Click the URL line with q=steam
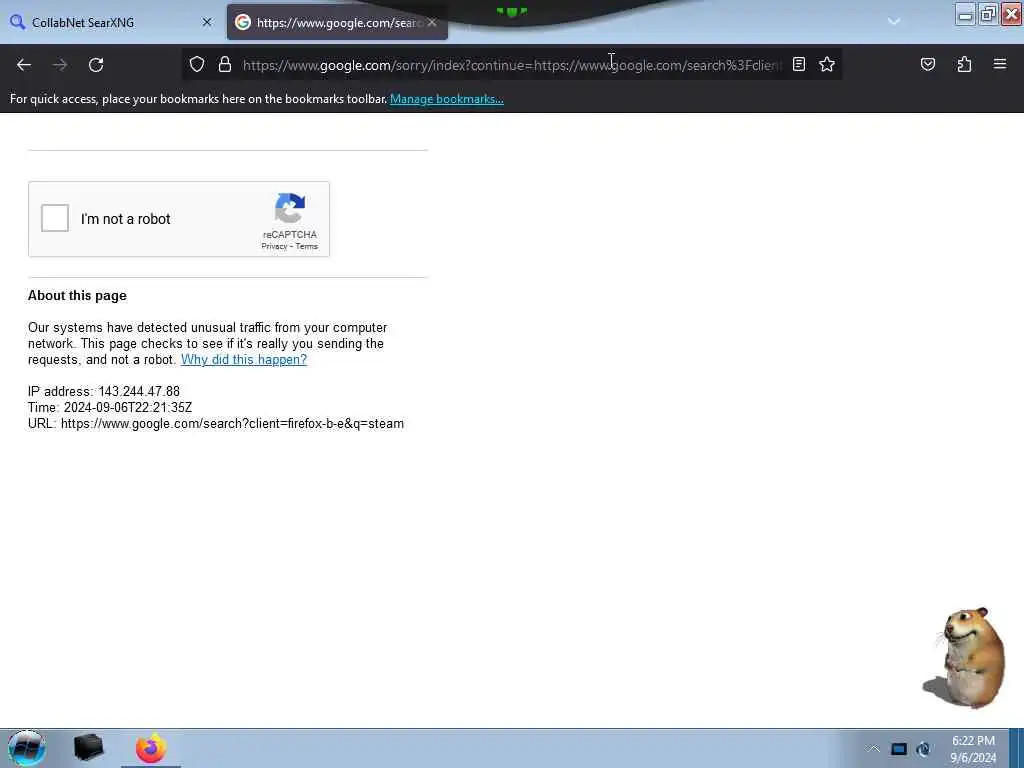The height and width of the screenshot is (768, 1024). tap(216, 423)
